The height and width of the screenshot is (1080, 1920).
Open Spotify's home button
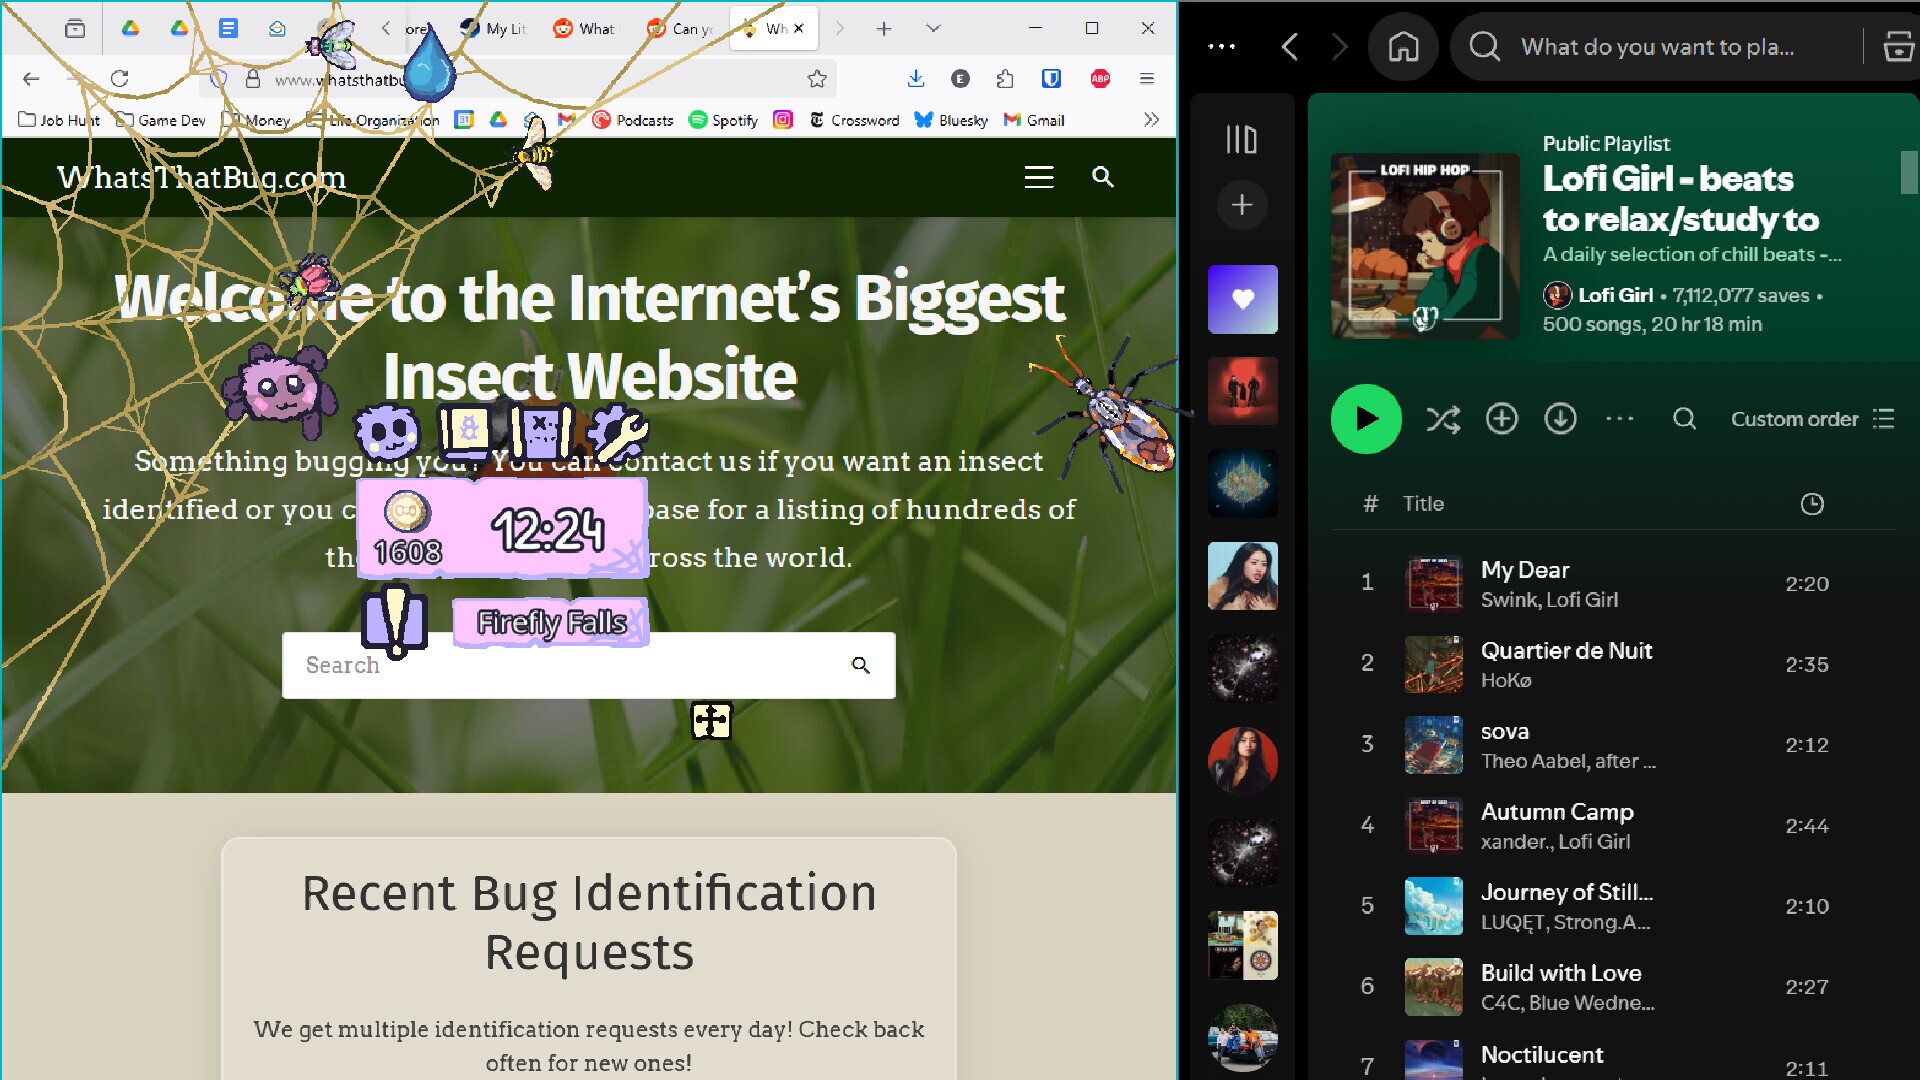1403,46
